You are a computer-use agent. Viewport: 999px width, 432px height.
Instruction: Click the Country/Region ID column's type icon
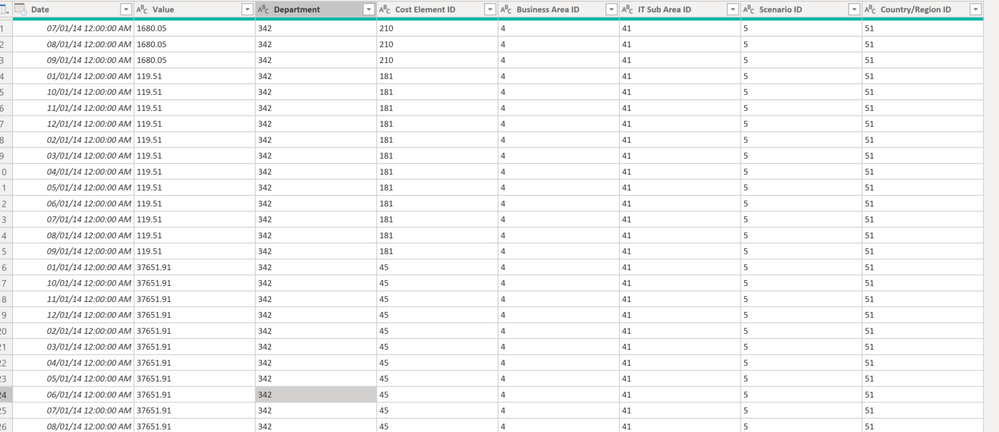[870, 10]
